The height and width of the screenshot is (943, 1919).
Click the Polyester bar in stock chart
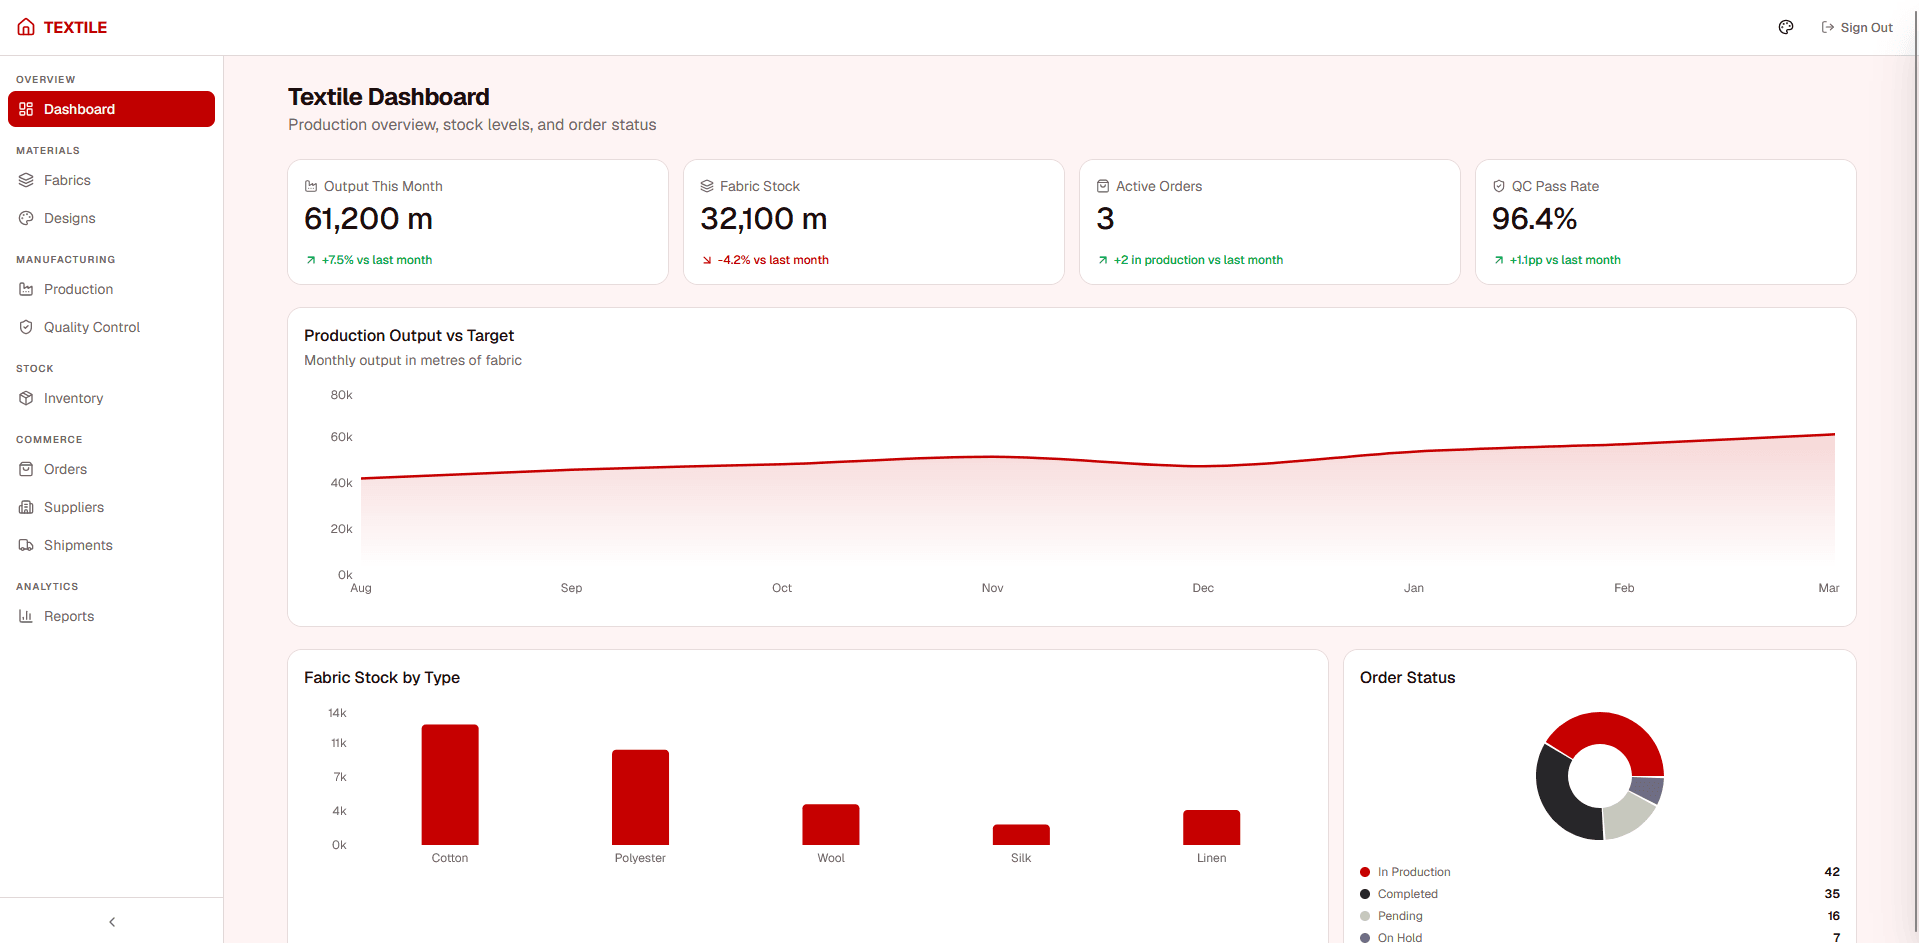640,797
